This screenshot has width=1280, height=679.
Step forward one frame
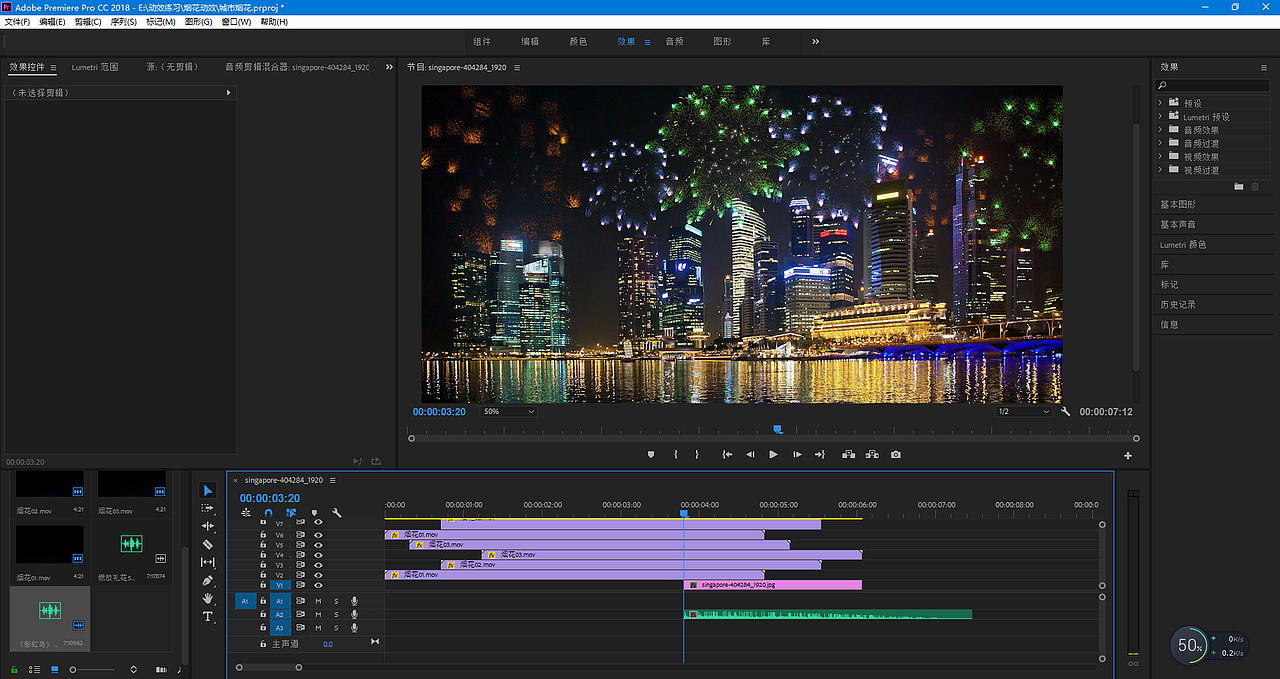797,454
